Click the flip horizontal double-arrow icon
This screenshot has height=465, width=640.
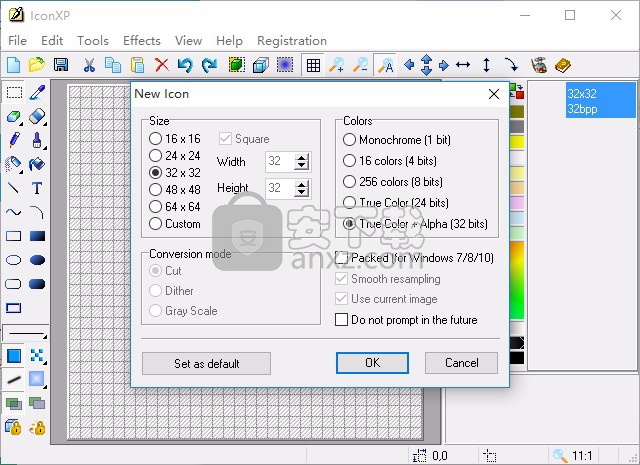463,65
